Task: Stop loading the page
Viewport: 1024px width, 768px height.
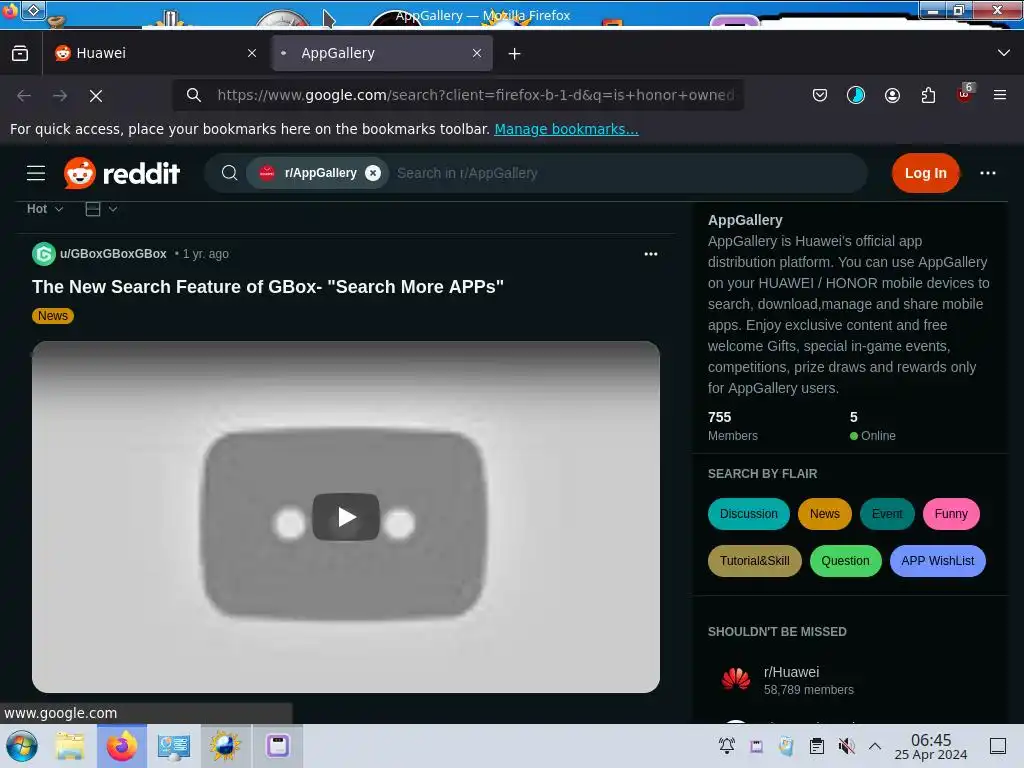Action: click(x=96, y=96)
